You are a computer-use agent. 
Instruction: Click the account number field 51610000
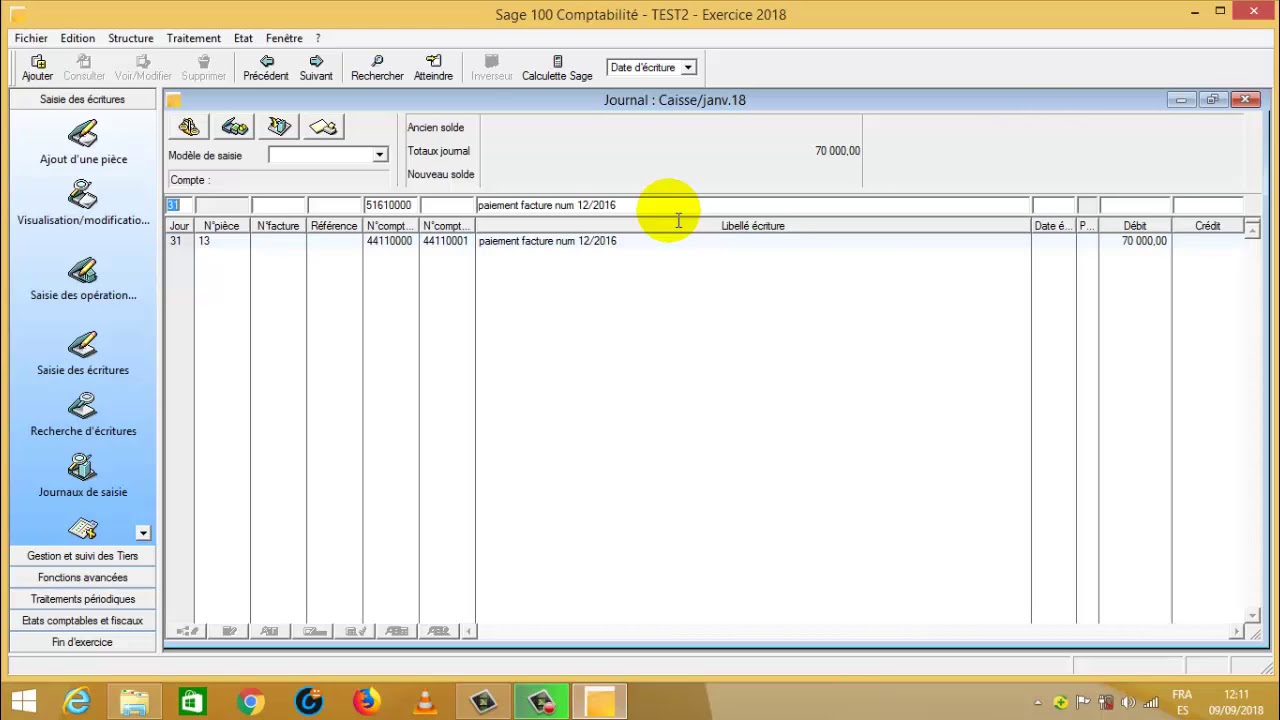pyautogui.click(x=390, y=205)
